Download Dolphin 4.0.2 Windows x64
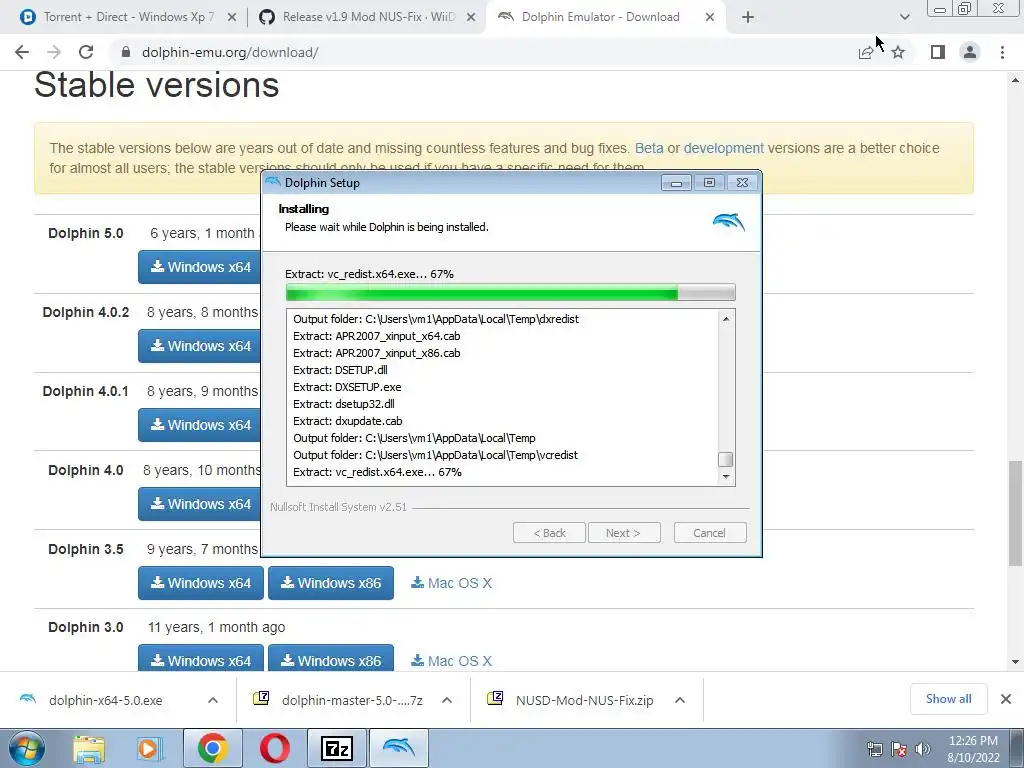Image resolution: width=1024 pixels, height=768 pixels. [200, 346]
